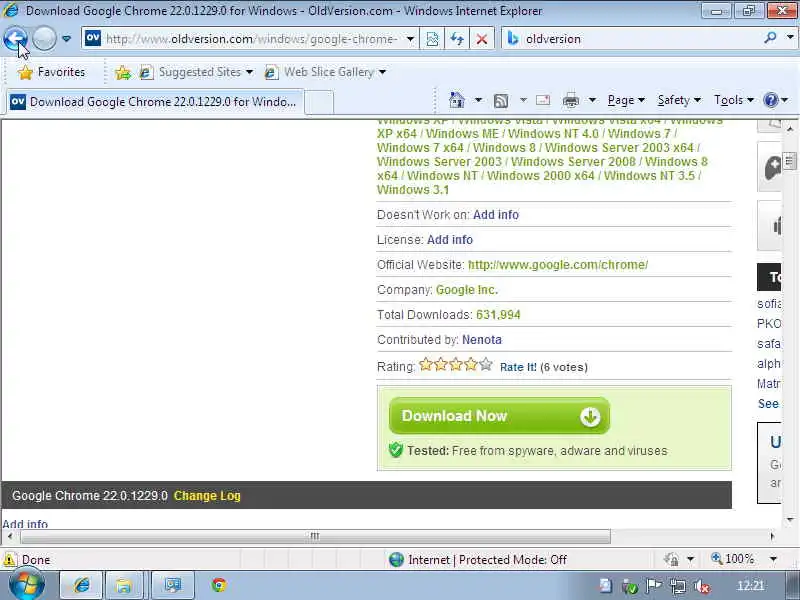800x600 pixels.
Task: Click the Windows 7 x64 compatibility link
Action: click(x=420, y=148)
